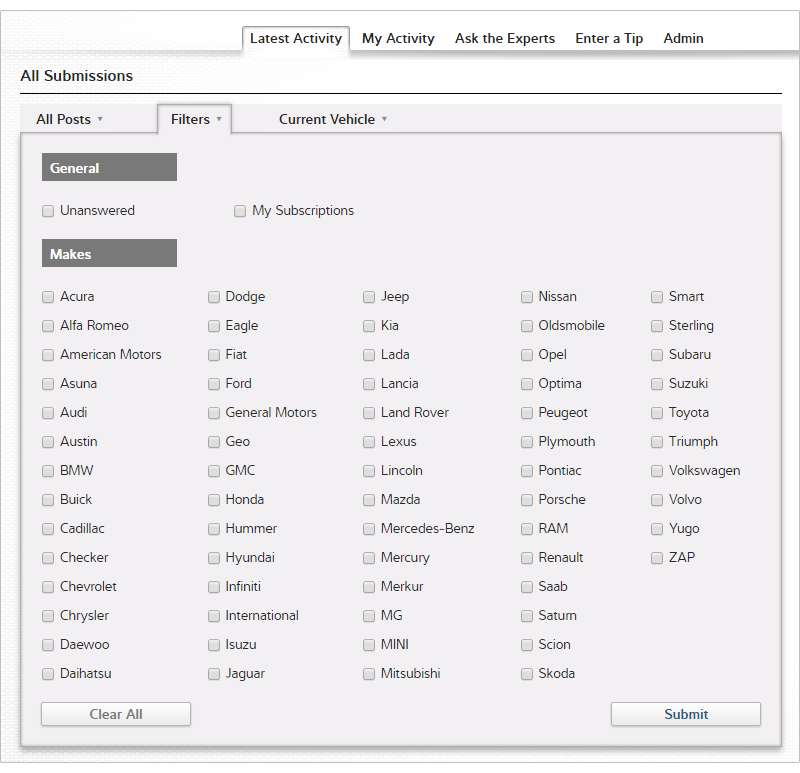Check the Unanswered filter checkbox
800x773 pixels.
pos(48,211)
